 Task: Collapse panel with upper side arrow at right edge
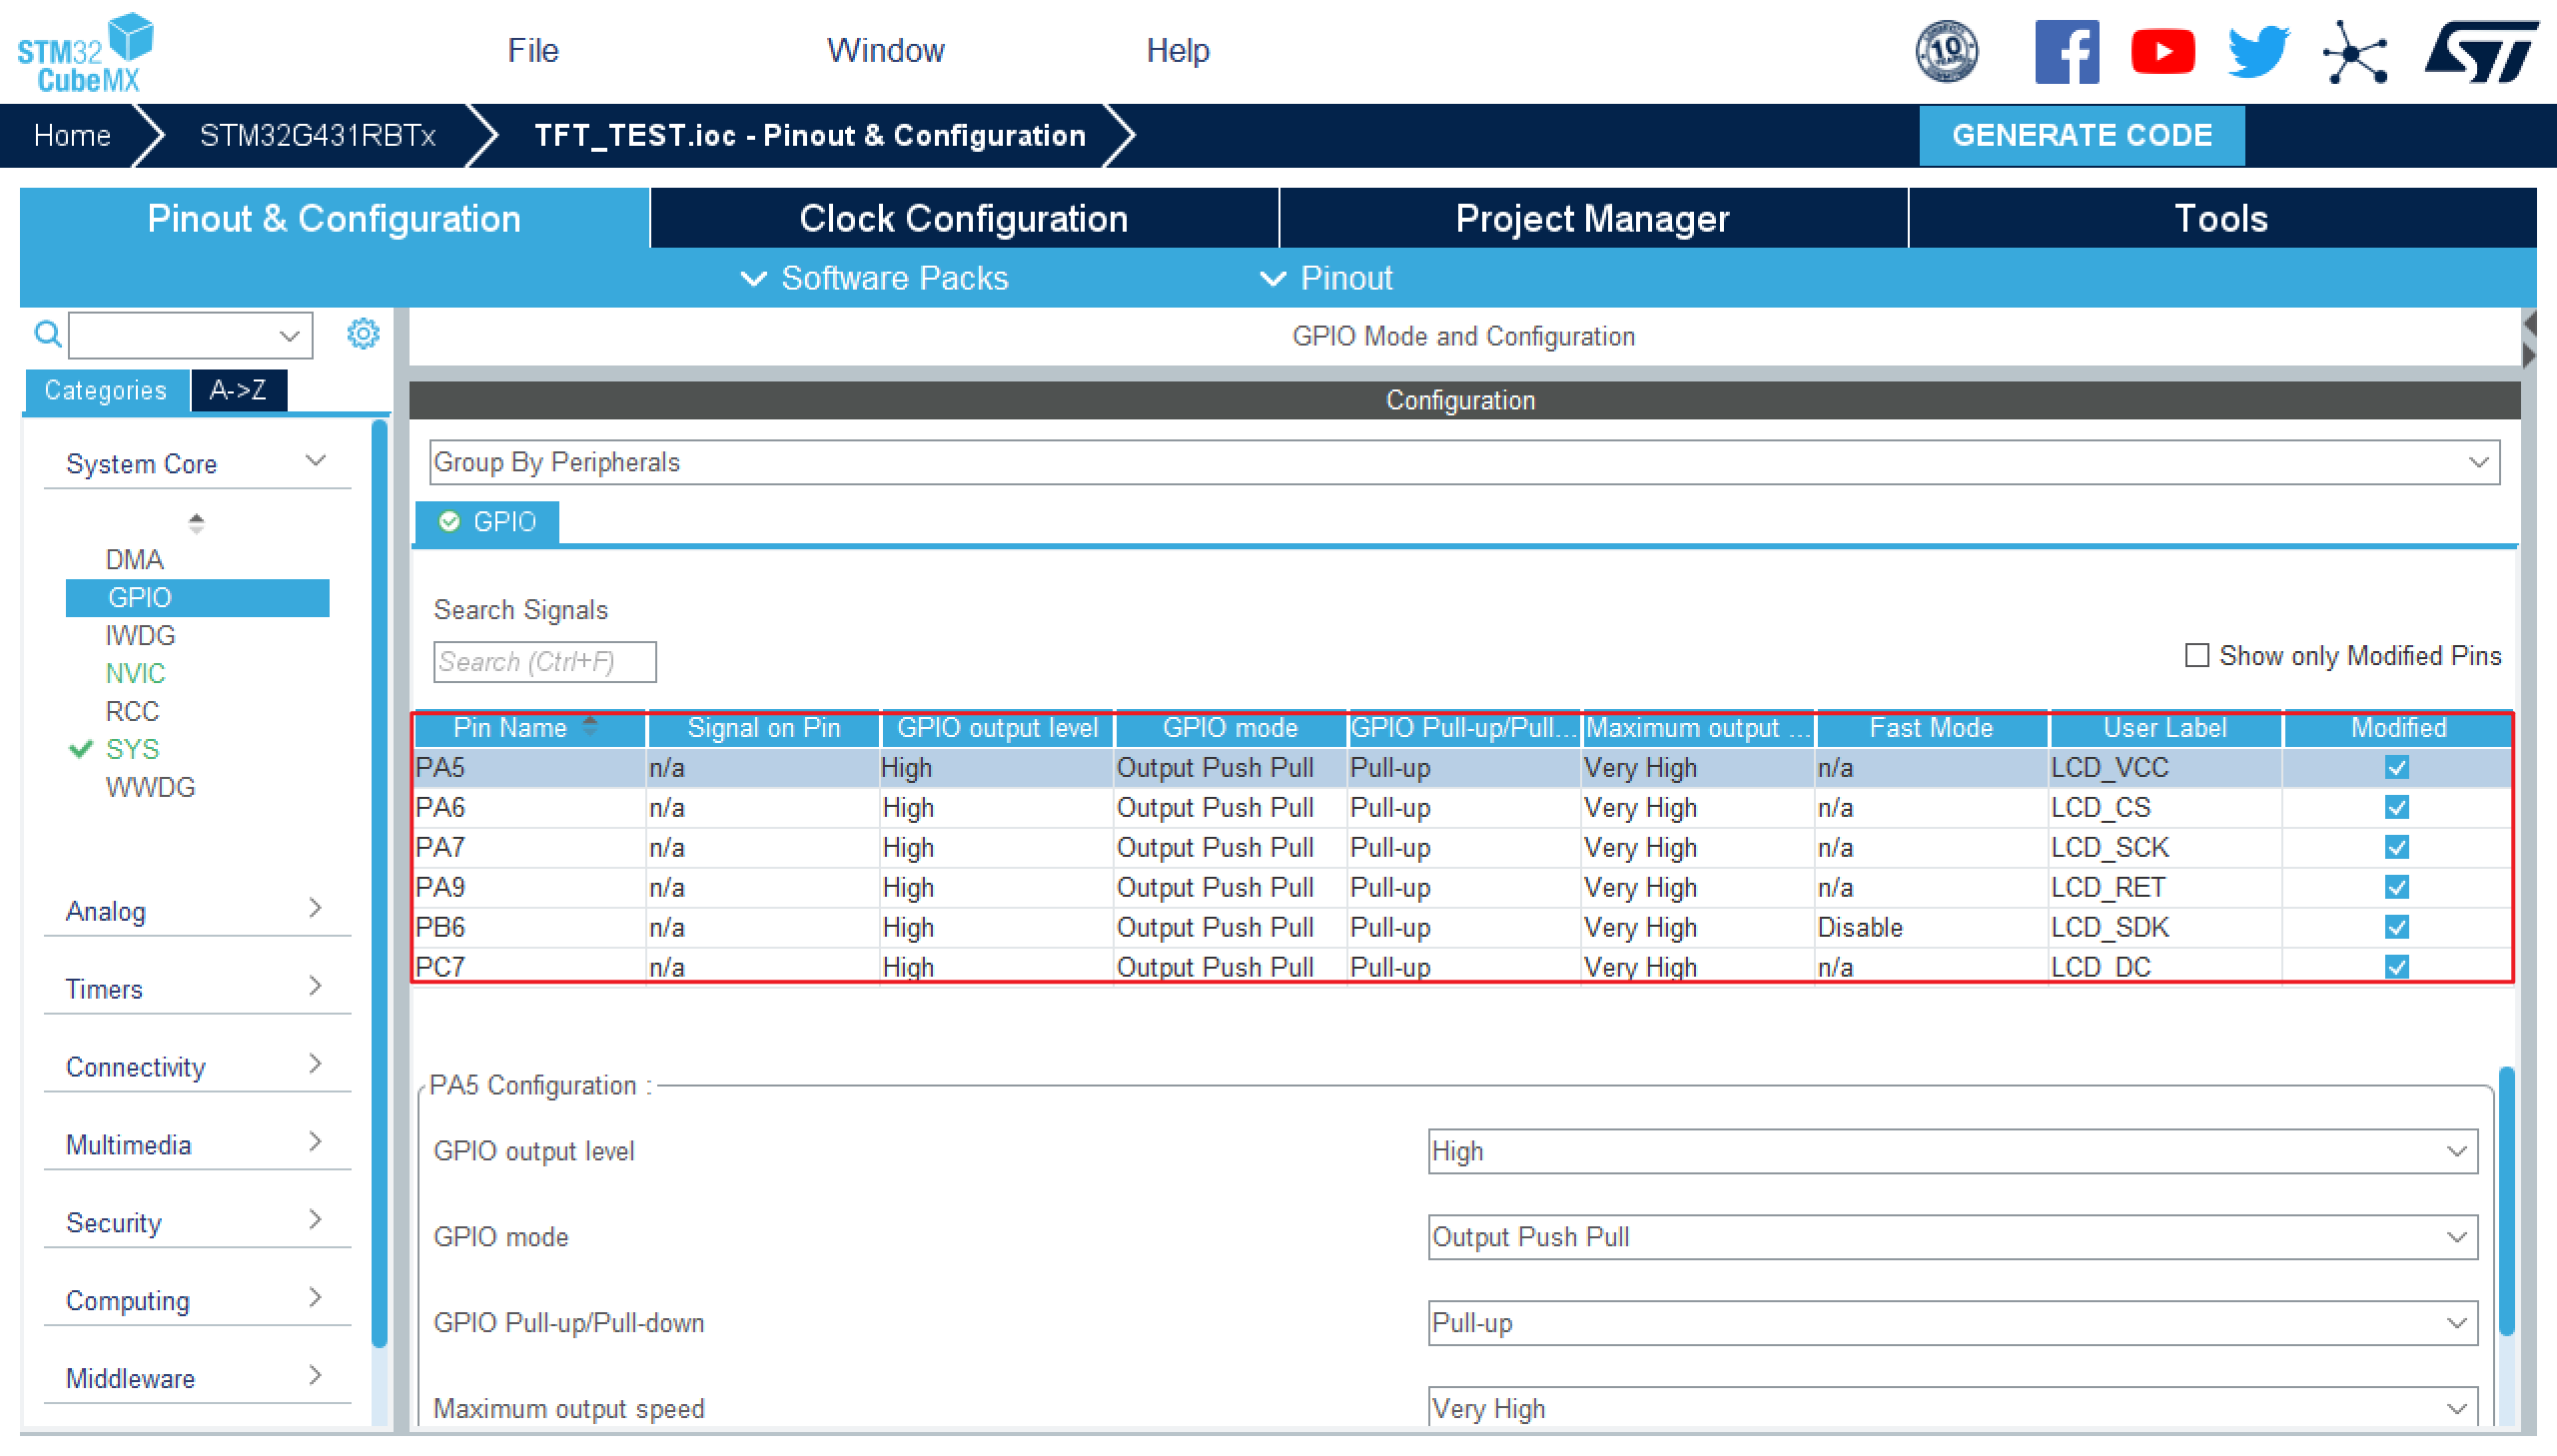coord(2530,323)
